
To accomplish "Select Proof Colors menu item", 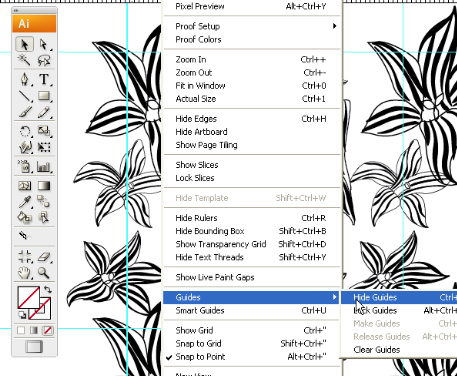I will coord(252,39).
